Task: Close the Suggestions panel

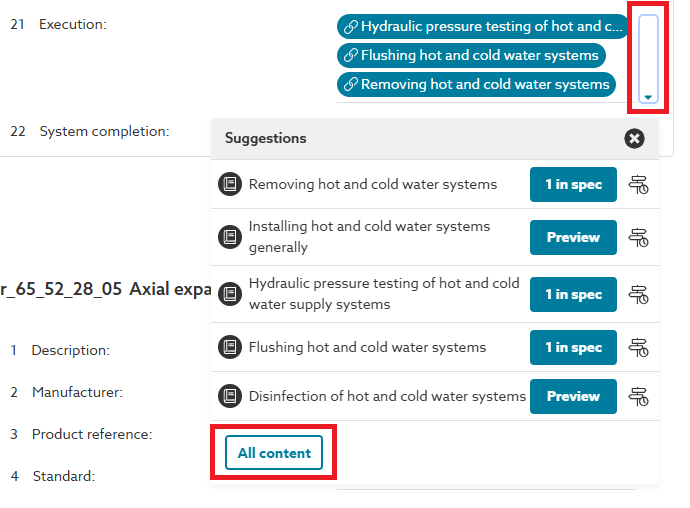Action: (x=634, y=139)
